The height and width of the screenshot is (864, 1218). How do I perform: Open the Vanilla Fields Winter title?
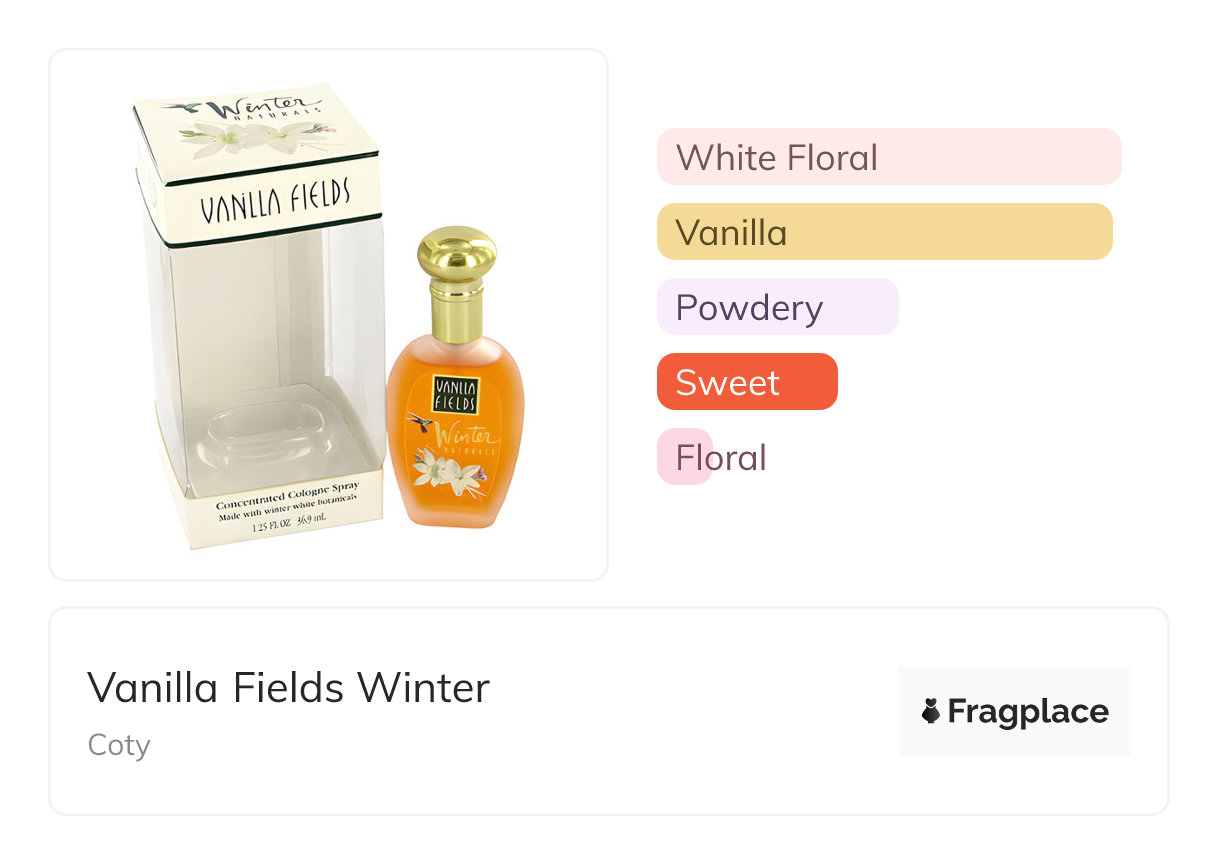(x=288, y=688)
